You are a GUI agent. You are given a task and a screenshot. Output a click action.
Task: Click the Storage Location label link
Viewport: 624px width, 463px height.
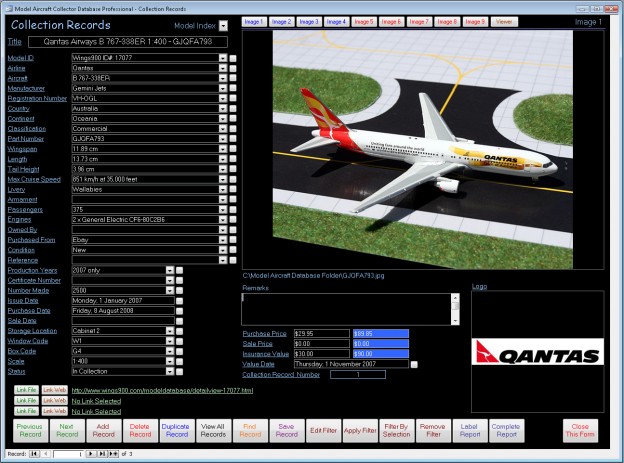pyautogui.click(x=32, y=331)
